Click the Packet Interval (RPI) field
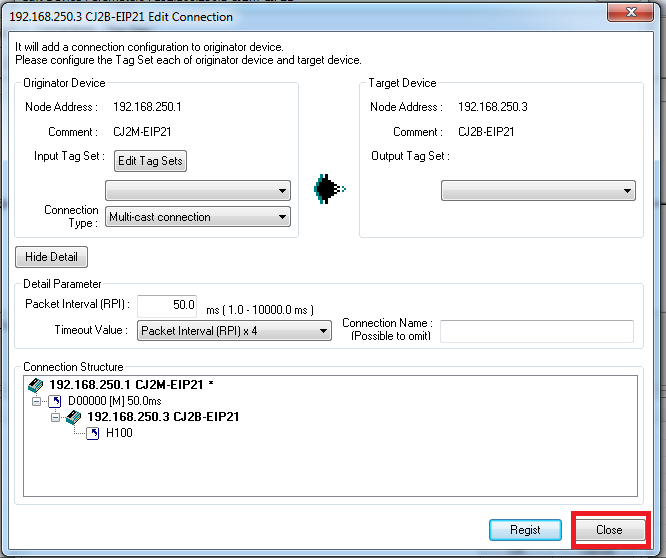The width and height of the screenshot is (666, 558). 167,306
